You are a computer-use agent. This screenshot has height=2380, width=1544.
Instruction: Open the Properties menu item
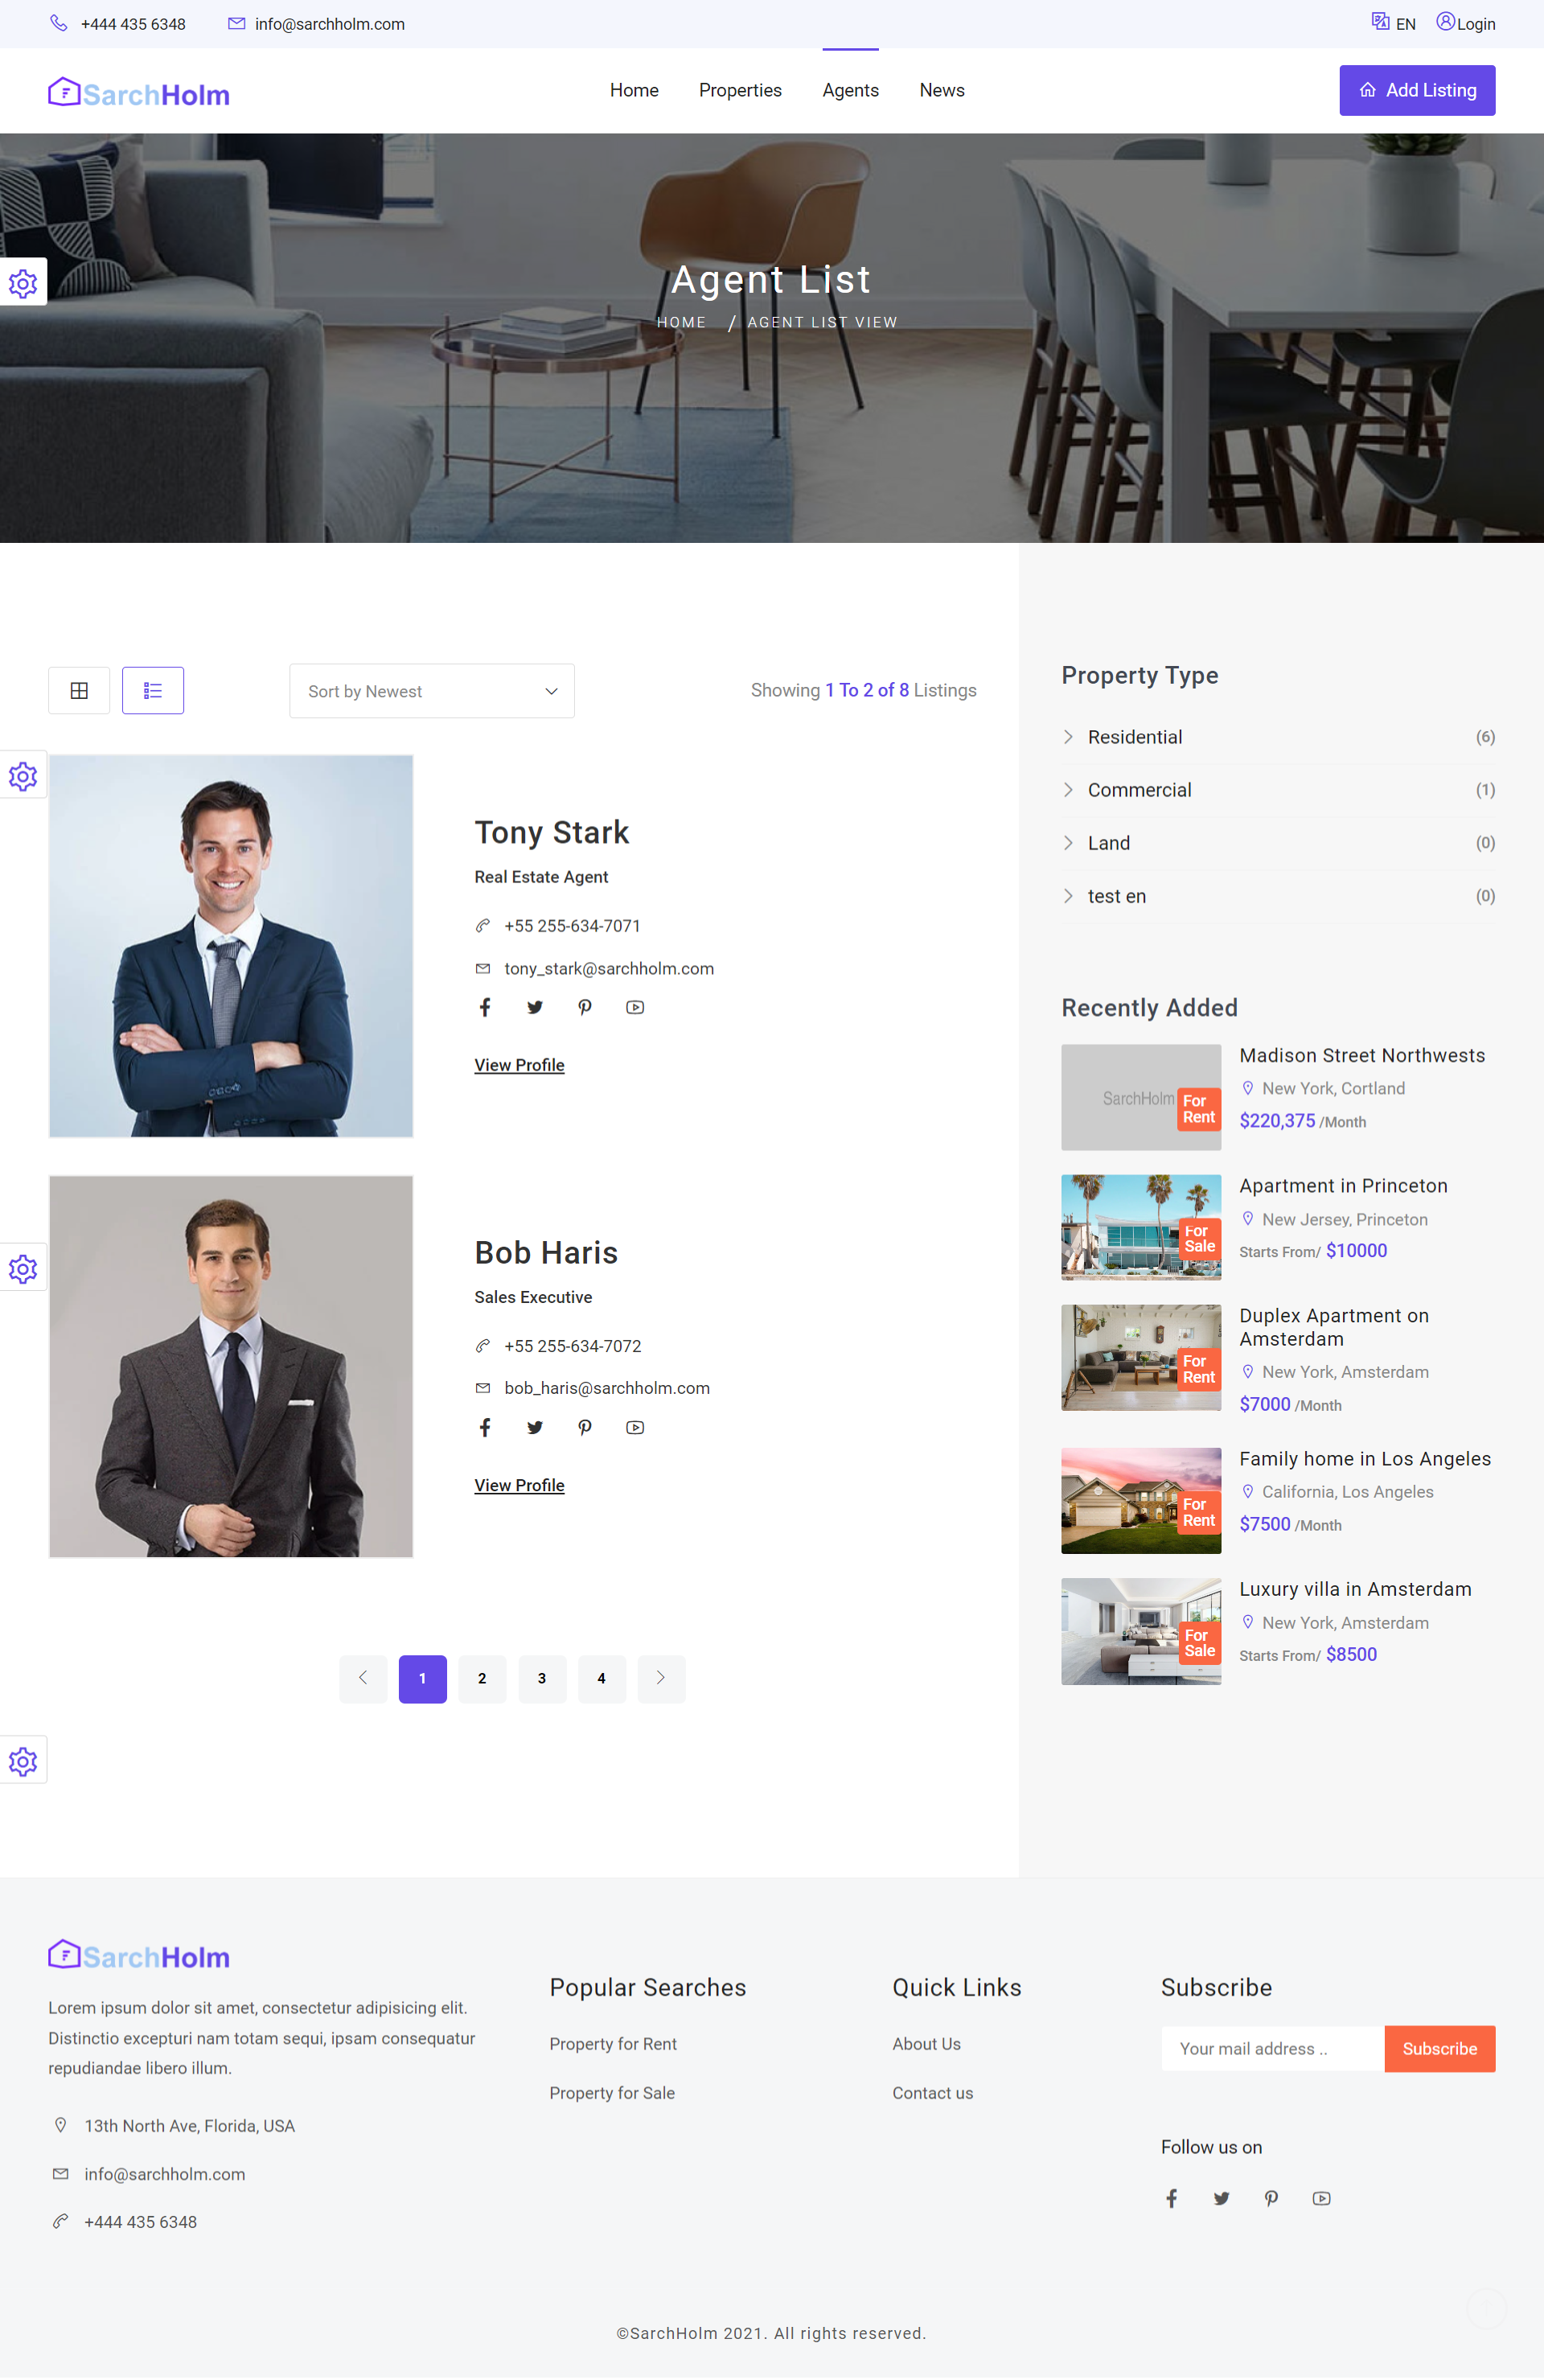(740, 90)
